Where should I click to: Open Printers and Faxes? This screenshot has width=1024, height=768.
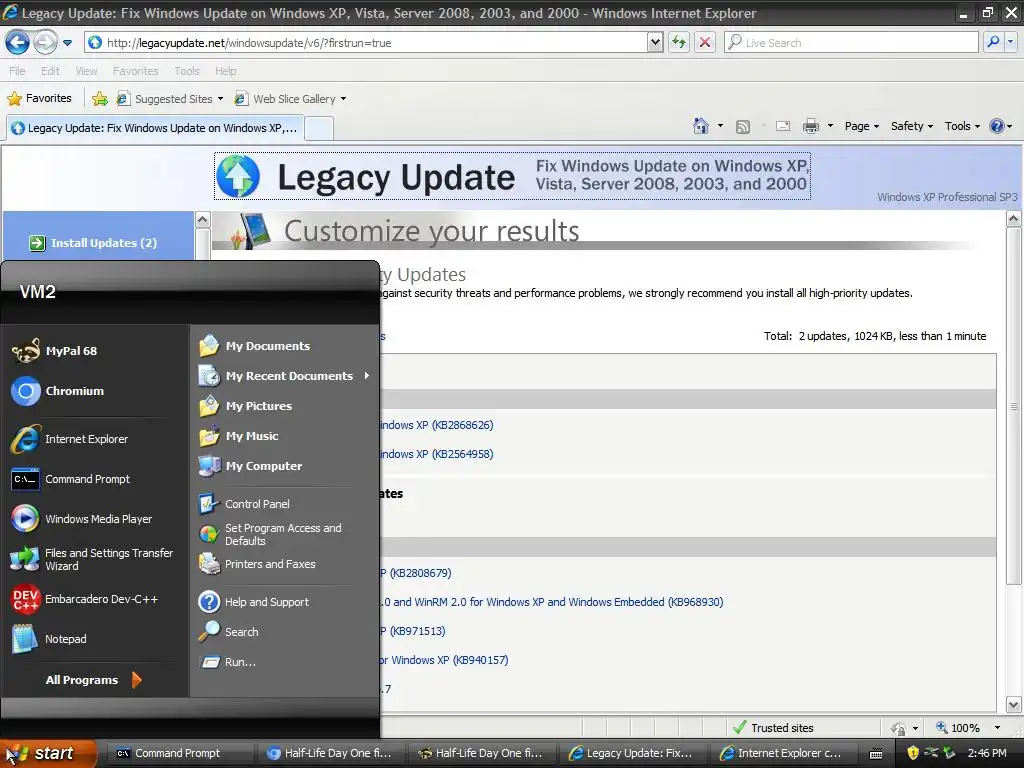pos(257,564)
